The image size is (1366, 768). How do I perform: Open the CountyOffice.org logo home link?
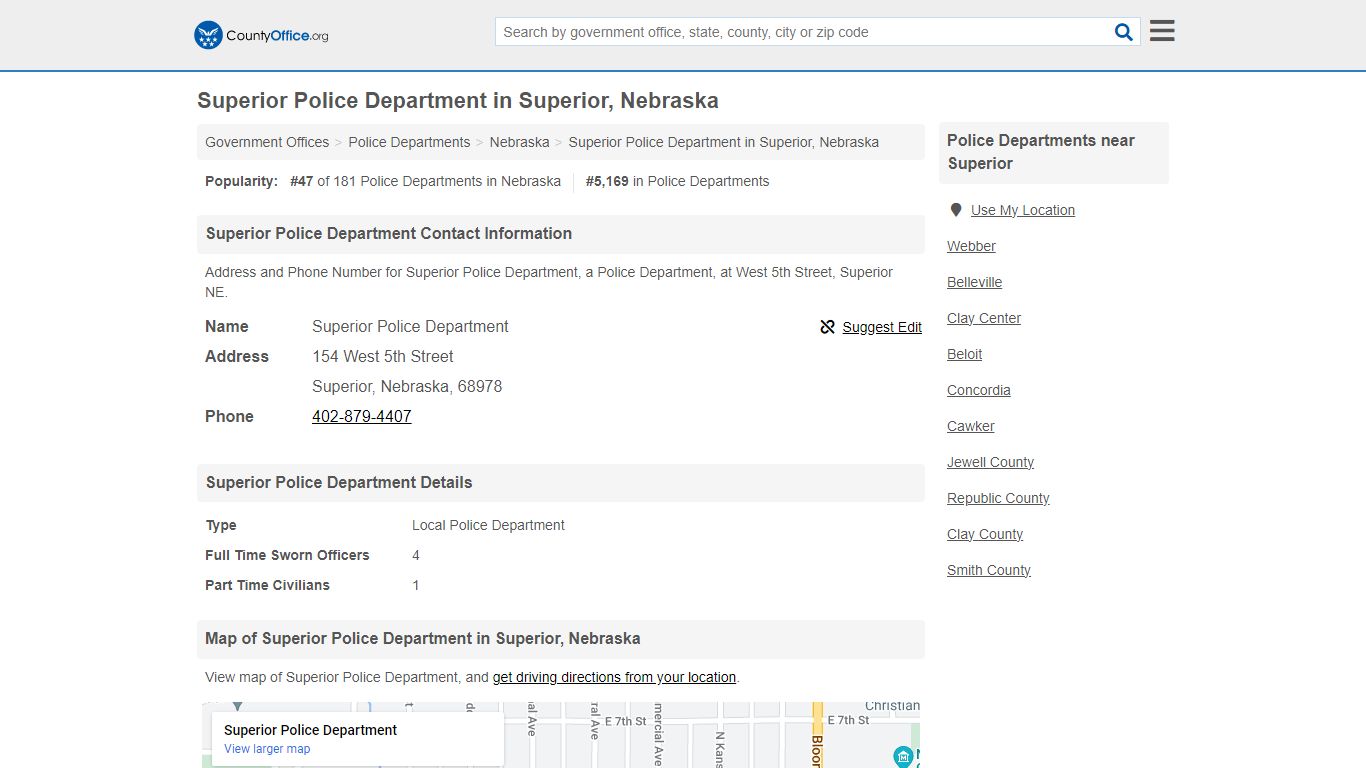261,35
